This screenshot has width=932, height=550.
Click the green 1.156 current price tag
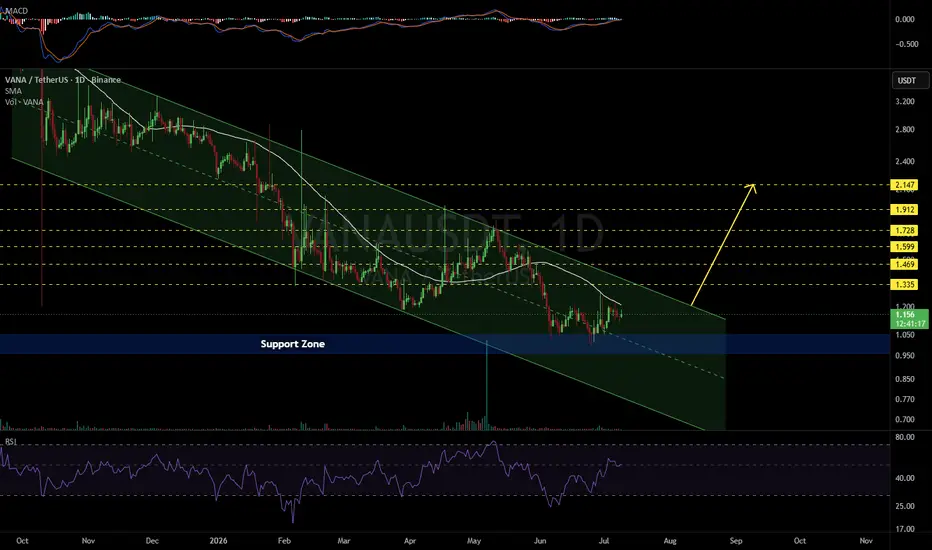click(909, 319)
